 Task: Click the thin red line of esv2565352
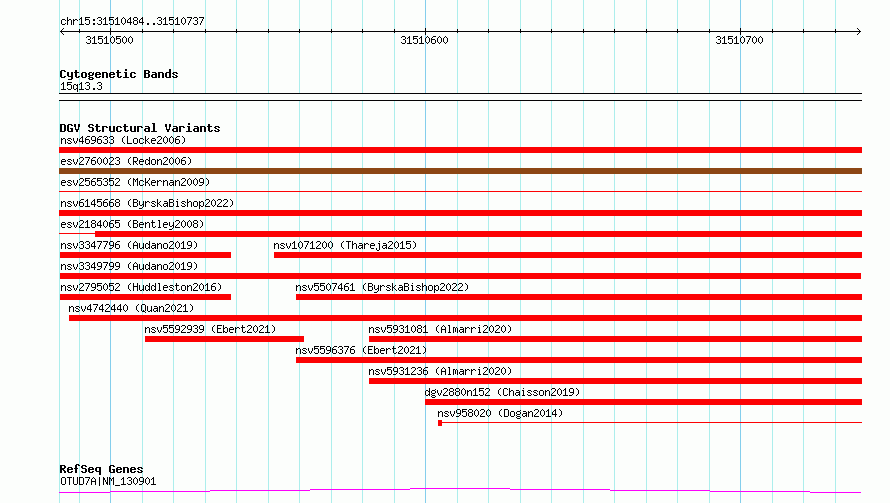coord(460,192)
